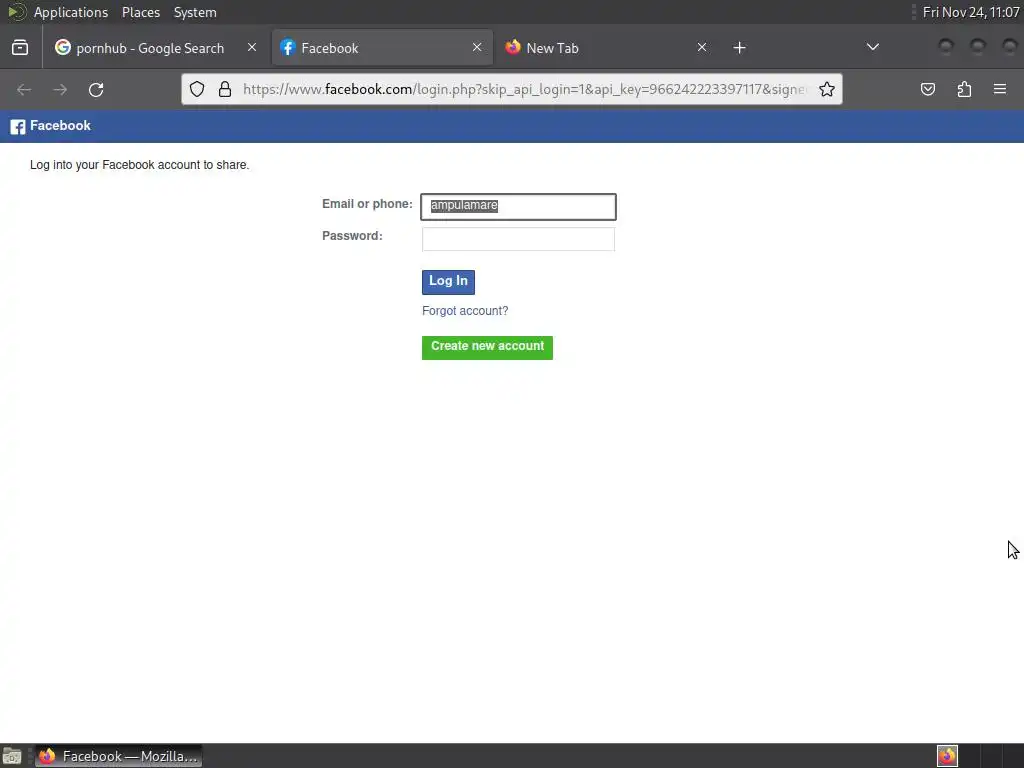Focus the Email or phone field
The width and height of the screenshot is (1024, 768).
click(x=519, y=206)
